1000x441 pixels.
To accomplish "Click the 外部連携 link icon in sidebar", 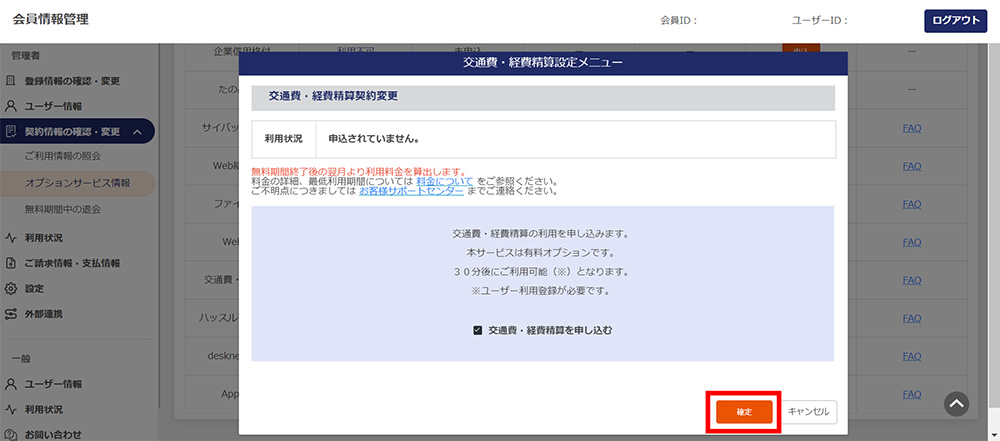I will pyautogui.click(x=11, y=314).
